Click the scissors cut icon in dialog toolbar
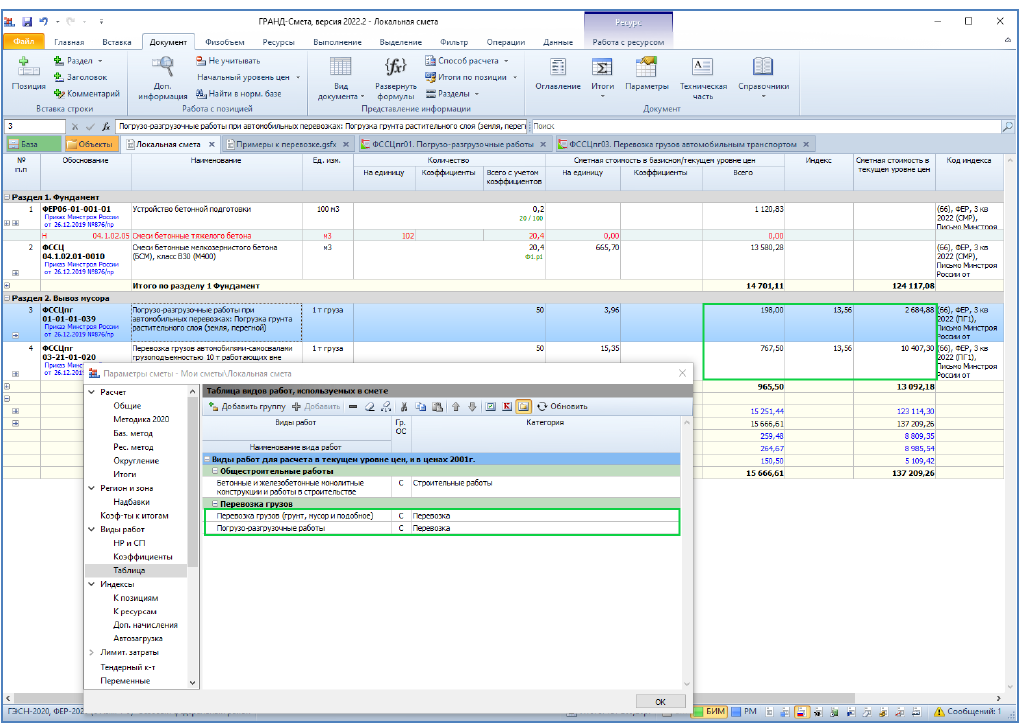The image size is (1022, 723). coord(403,407)
